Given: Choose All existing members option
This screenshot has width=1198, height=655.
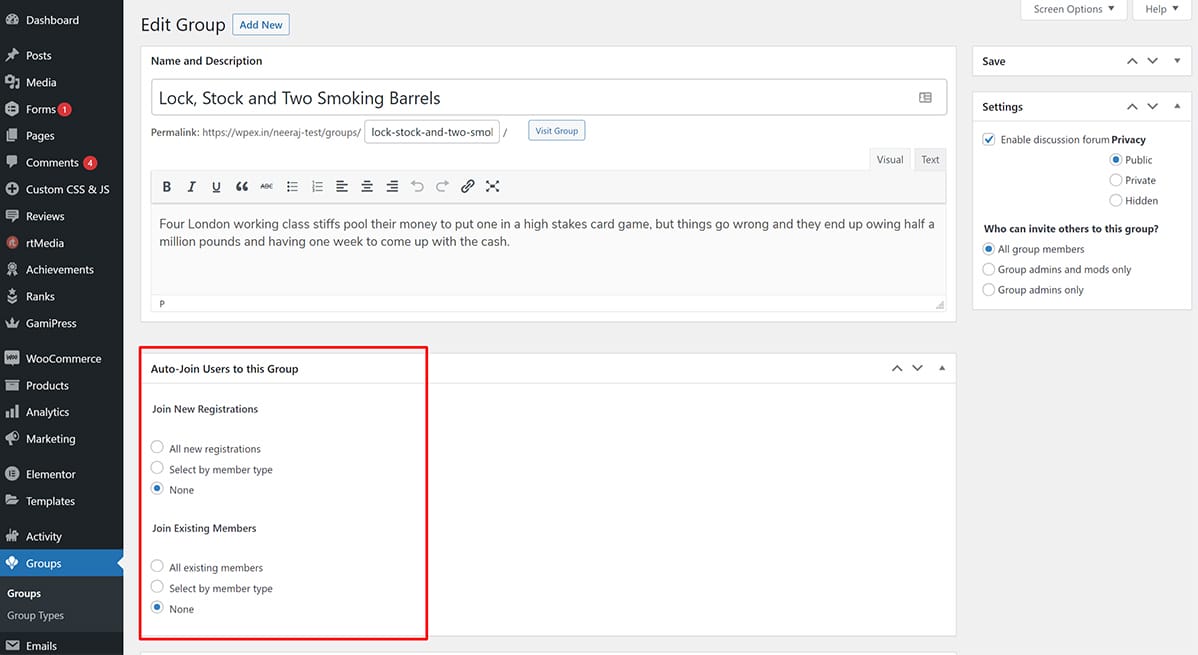Looking at the screenshot, I should pyautogui.click(x=157, y=567).
